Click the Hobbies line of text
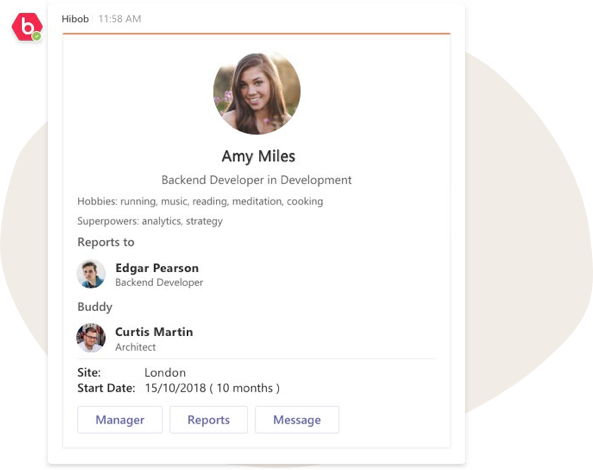The width and height of the screenshot is (593, 470). (200, 202)
